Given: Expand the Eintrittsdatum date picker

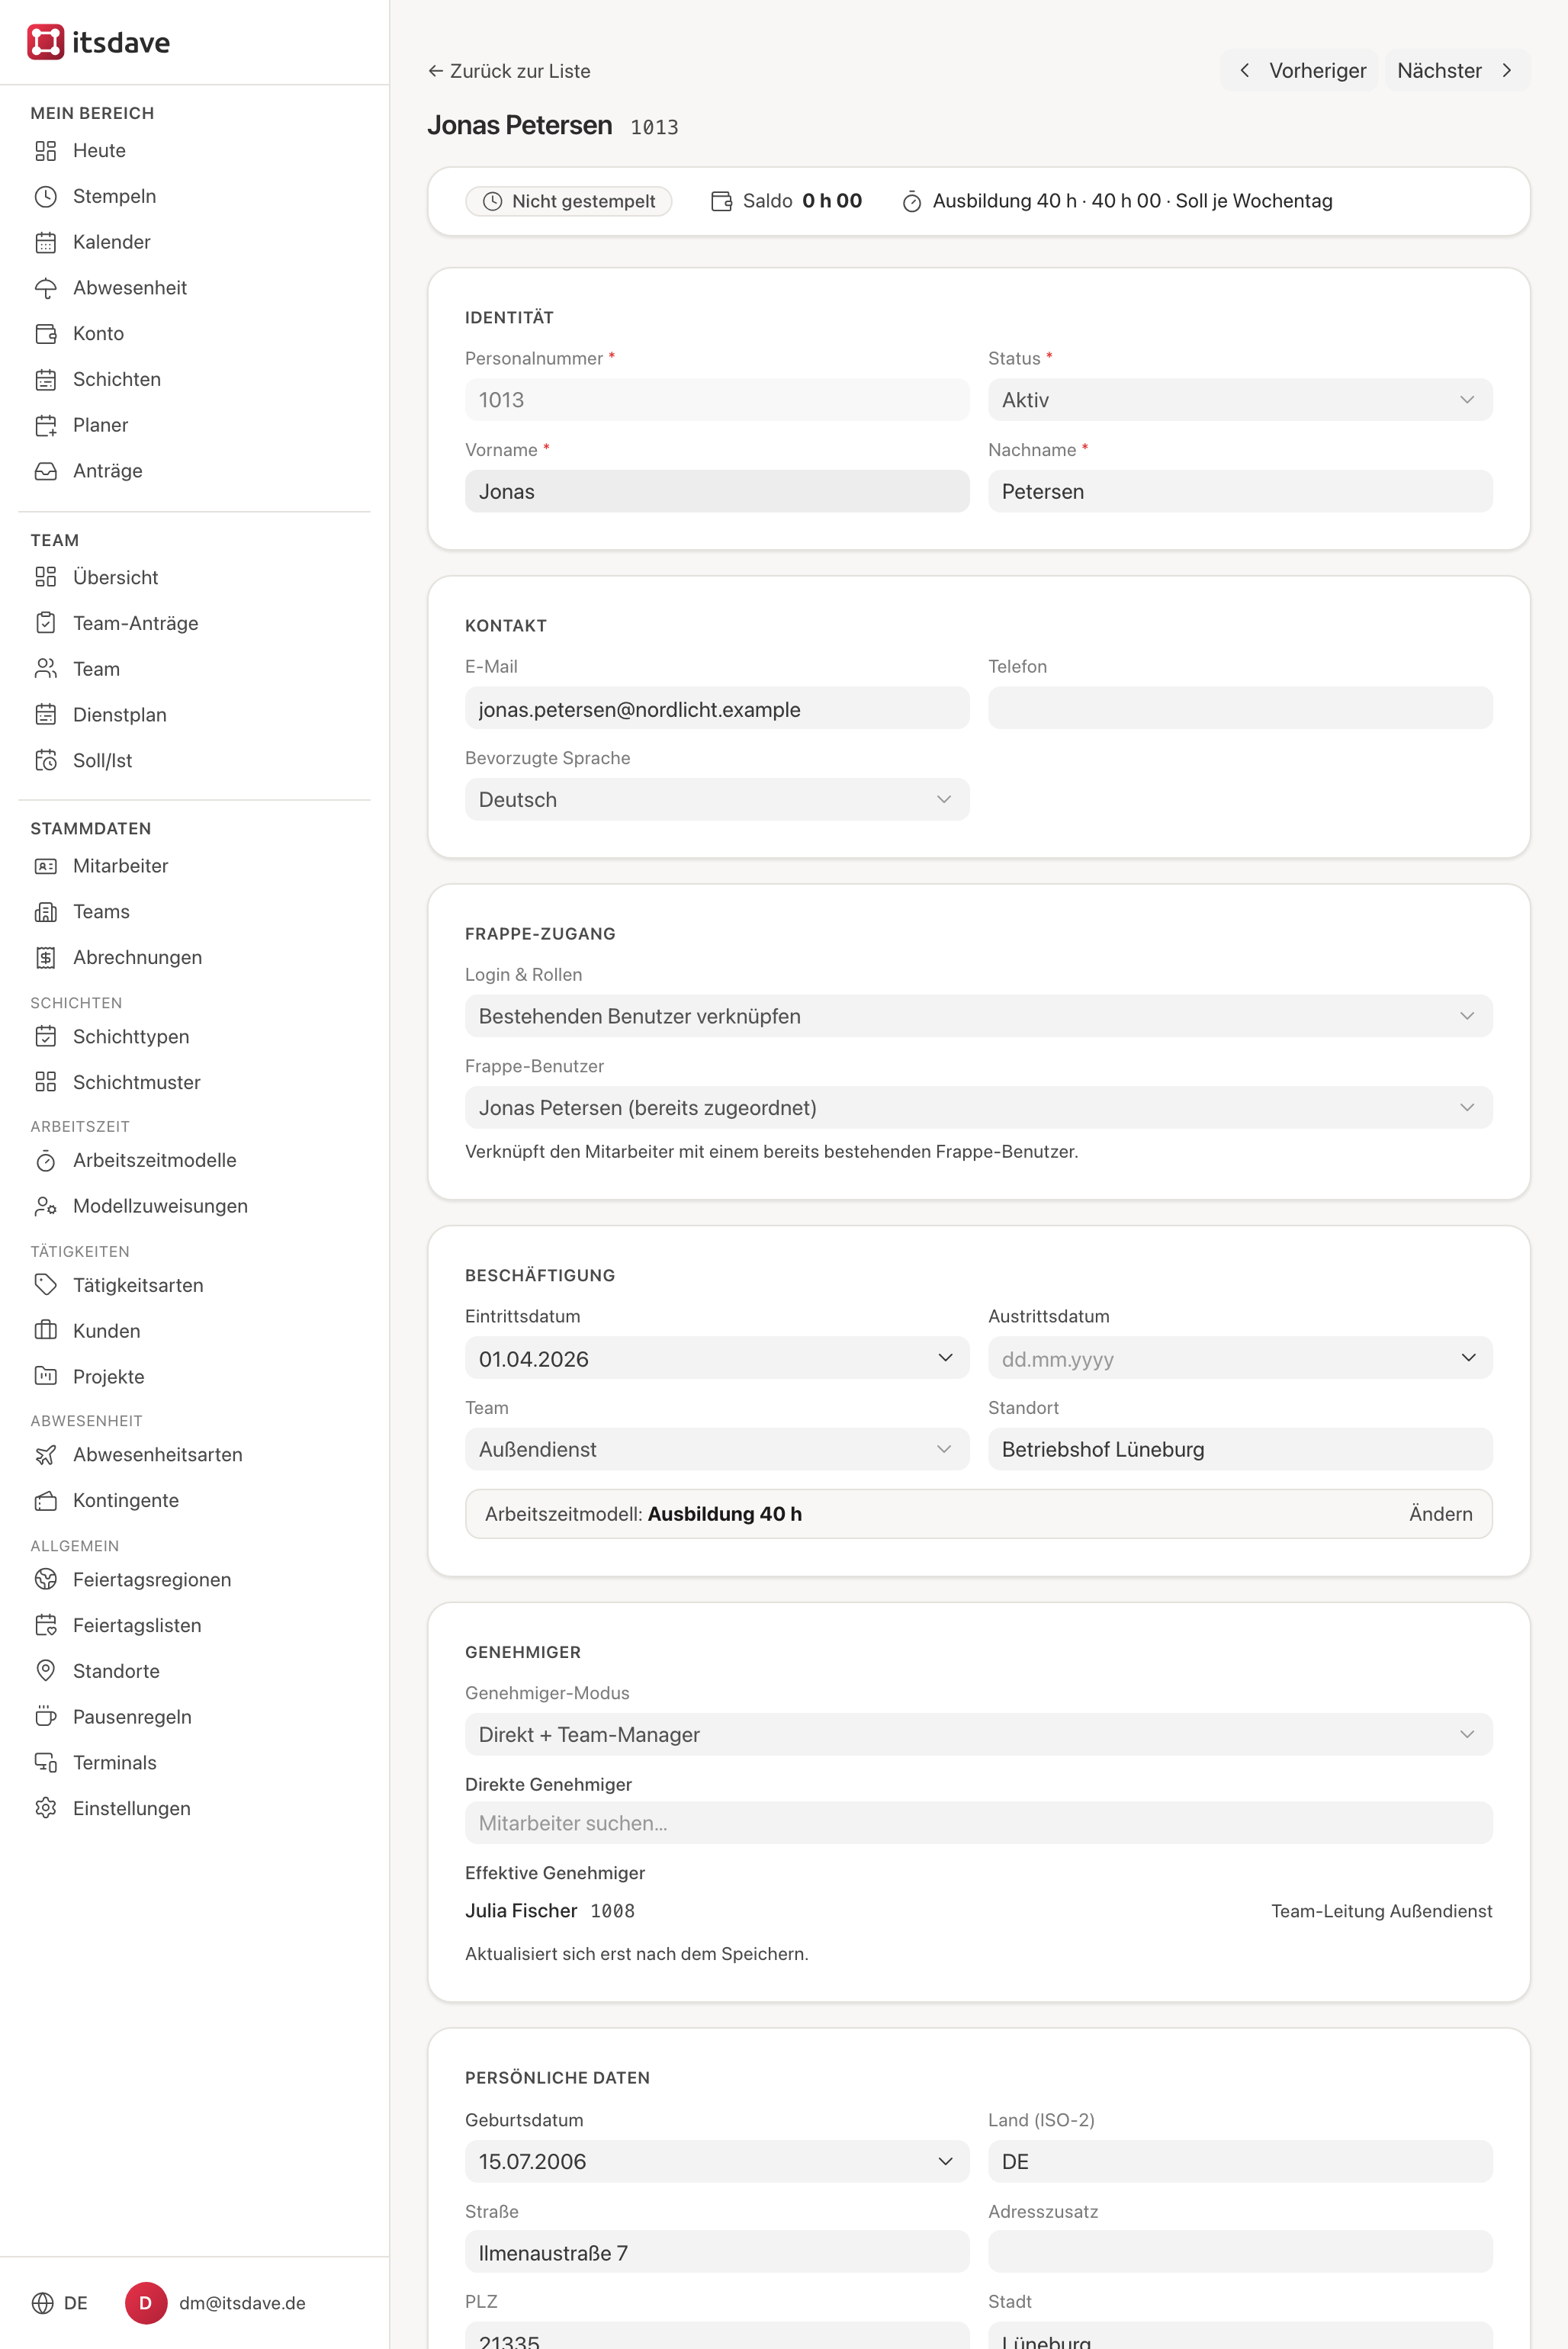Looking at the screenshot, I should tap(717, 1358).
